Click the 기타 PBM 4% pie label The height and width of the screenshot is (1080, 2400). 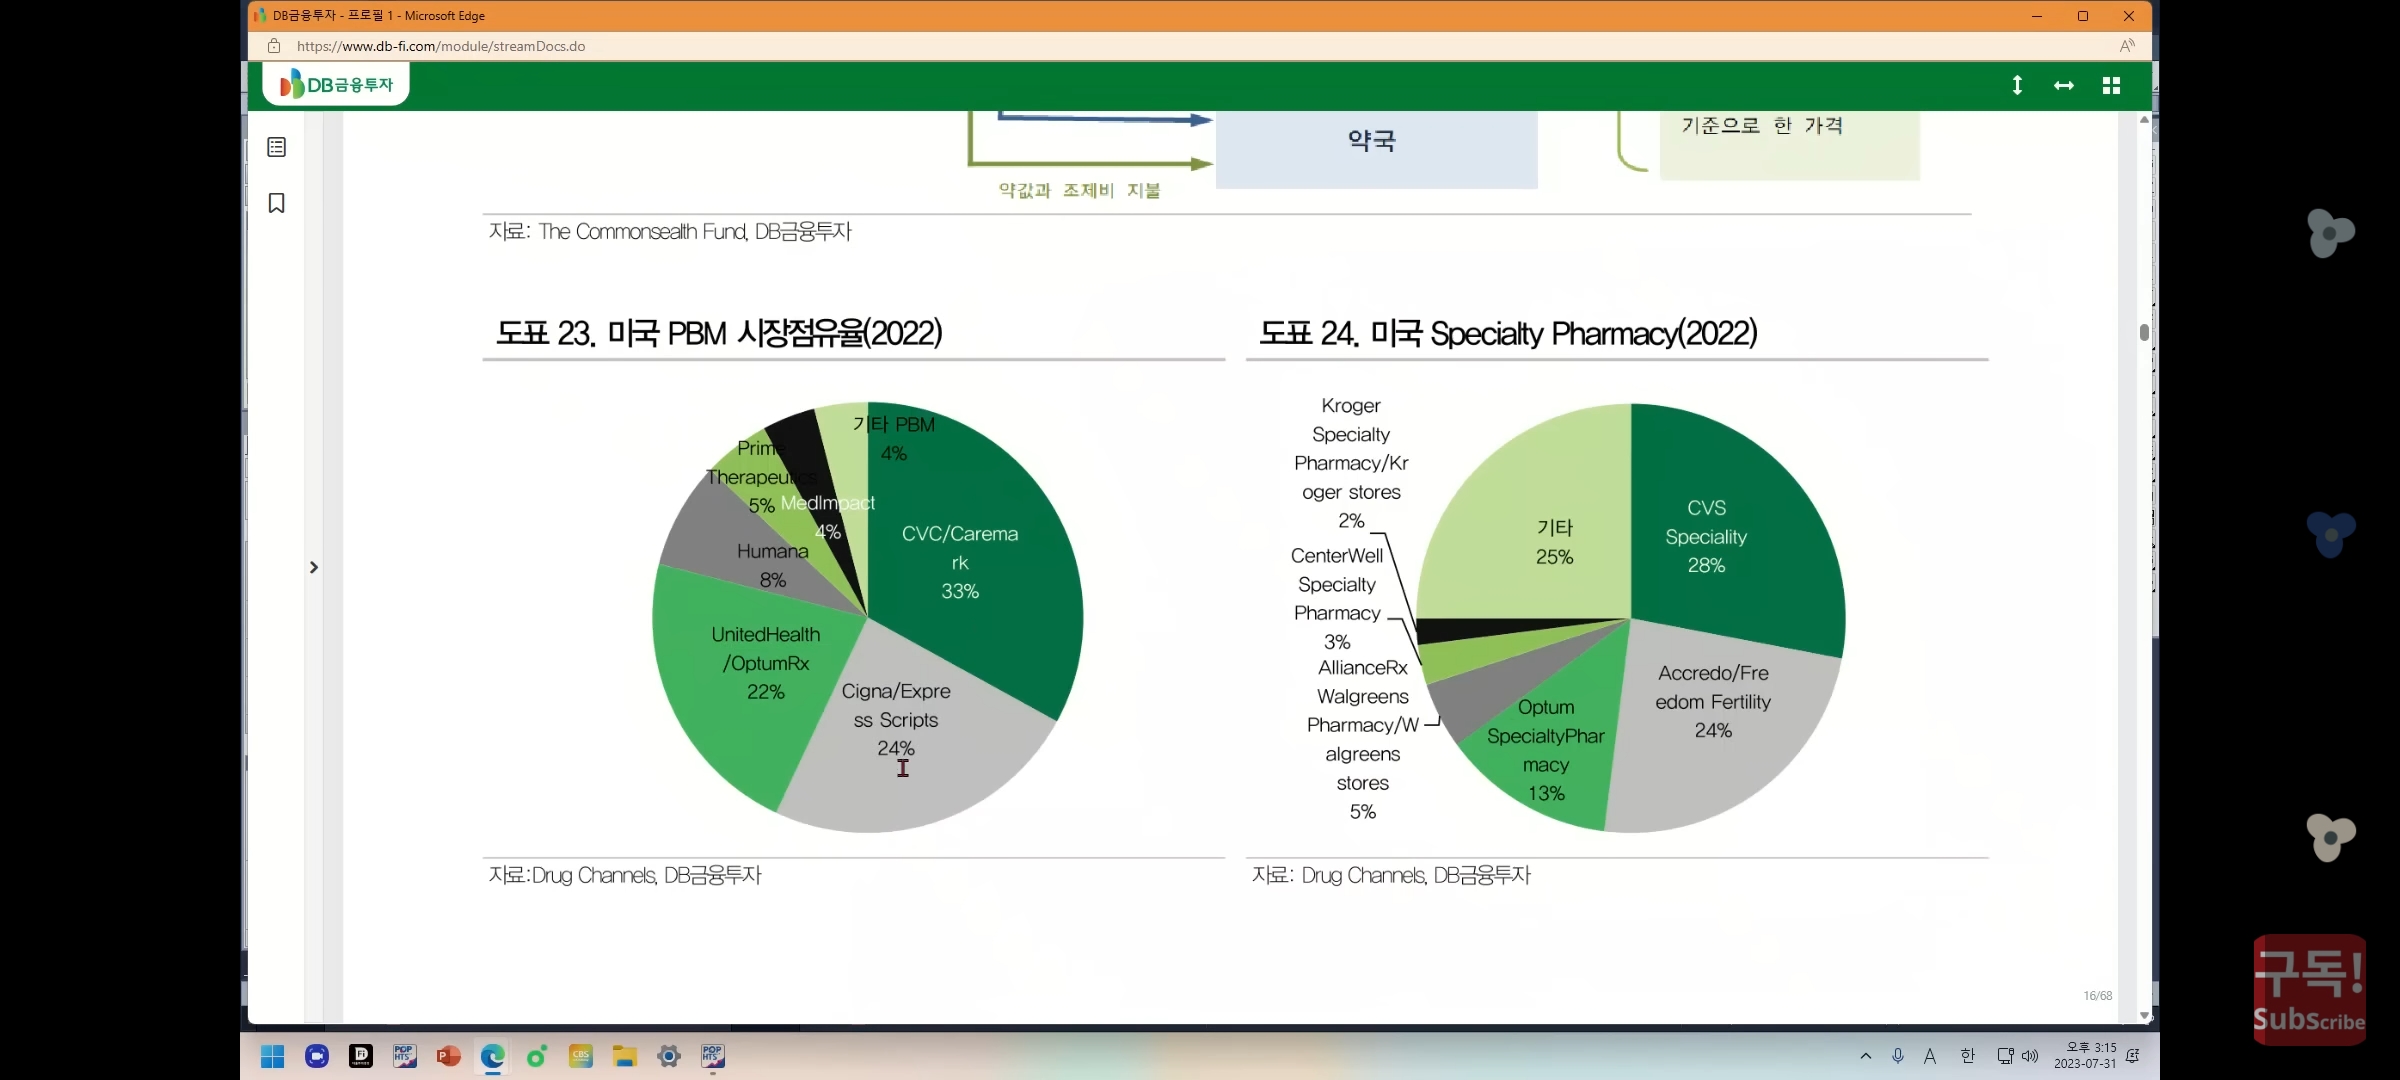894,438
